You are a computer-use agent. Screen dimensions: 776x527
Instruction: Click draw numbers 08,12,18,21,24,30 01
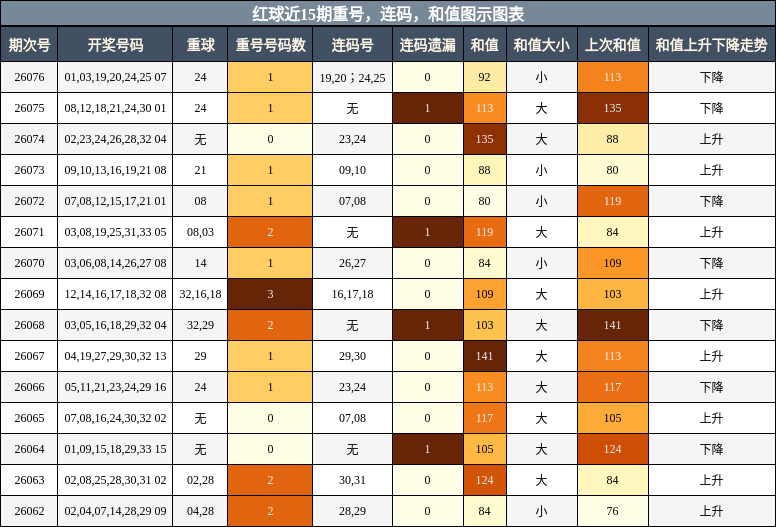[x=115, y=108]
